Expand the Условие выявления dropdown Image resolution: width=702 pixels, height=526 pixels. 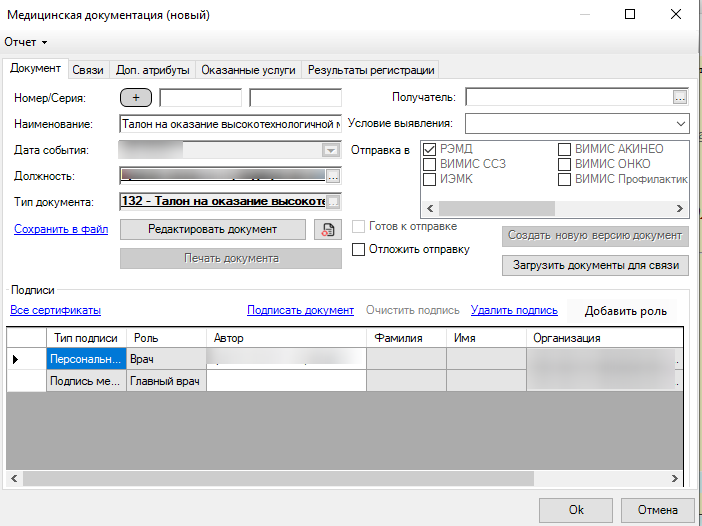pyautogui.click(x=681, y=124)
